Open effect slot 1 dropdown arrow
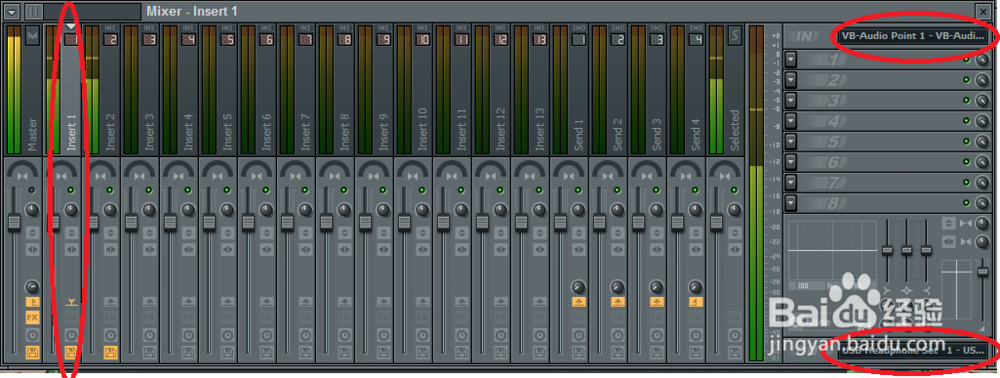Screen dimensions: 1000x378 [791, 60]
